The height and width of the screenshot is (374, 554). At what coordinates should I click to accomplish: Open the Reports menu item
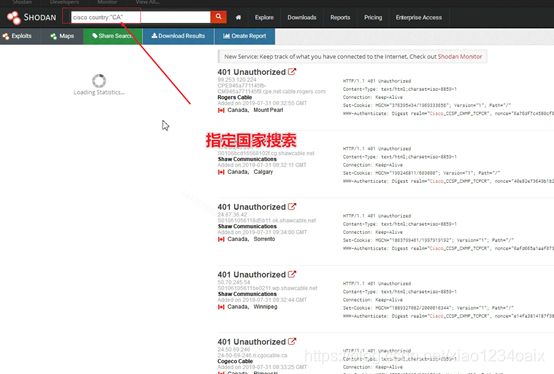[340, 17]
